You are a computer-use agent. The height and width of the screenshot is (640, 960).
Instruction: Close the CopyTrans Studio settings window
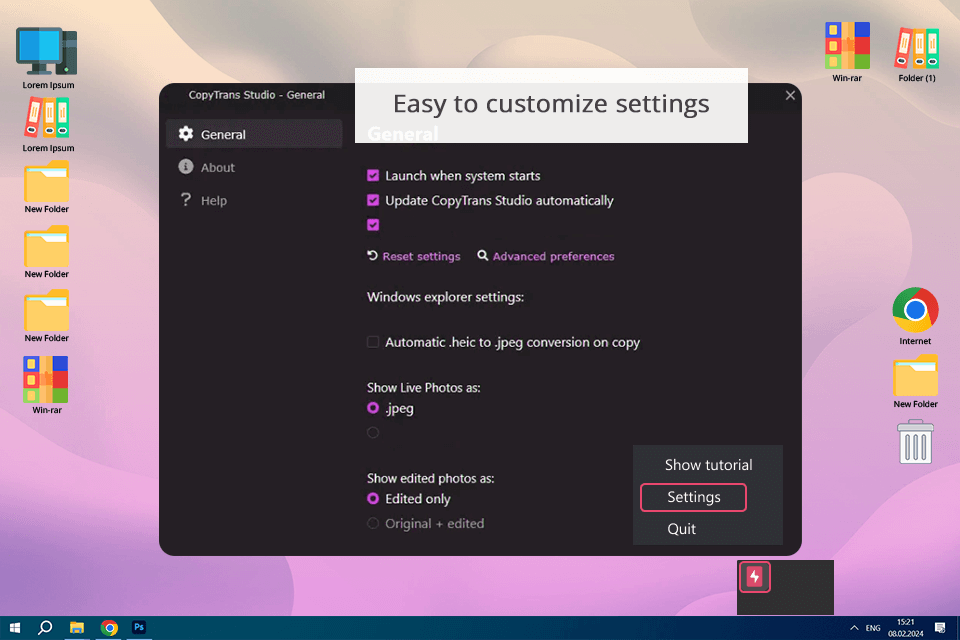[x=790, y=96]
